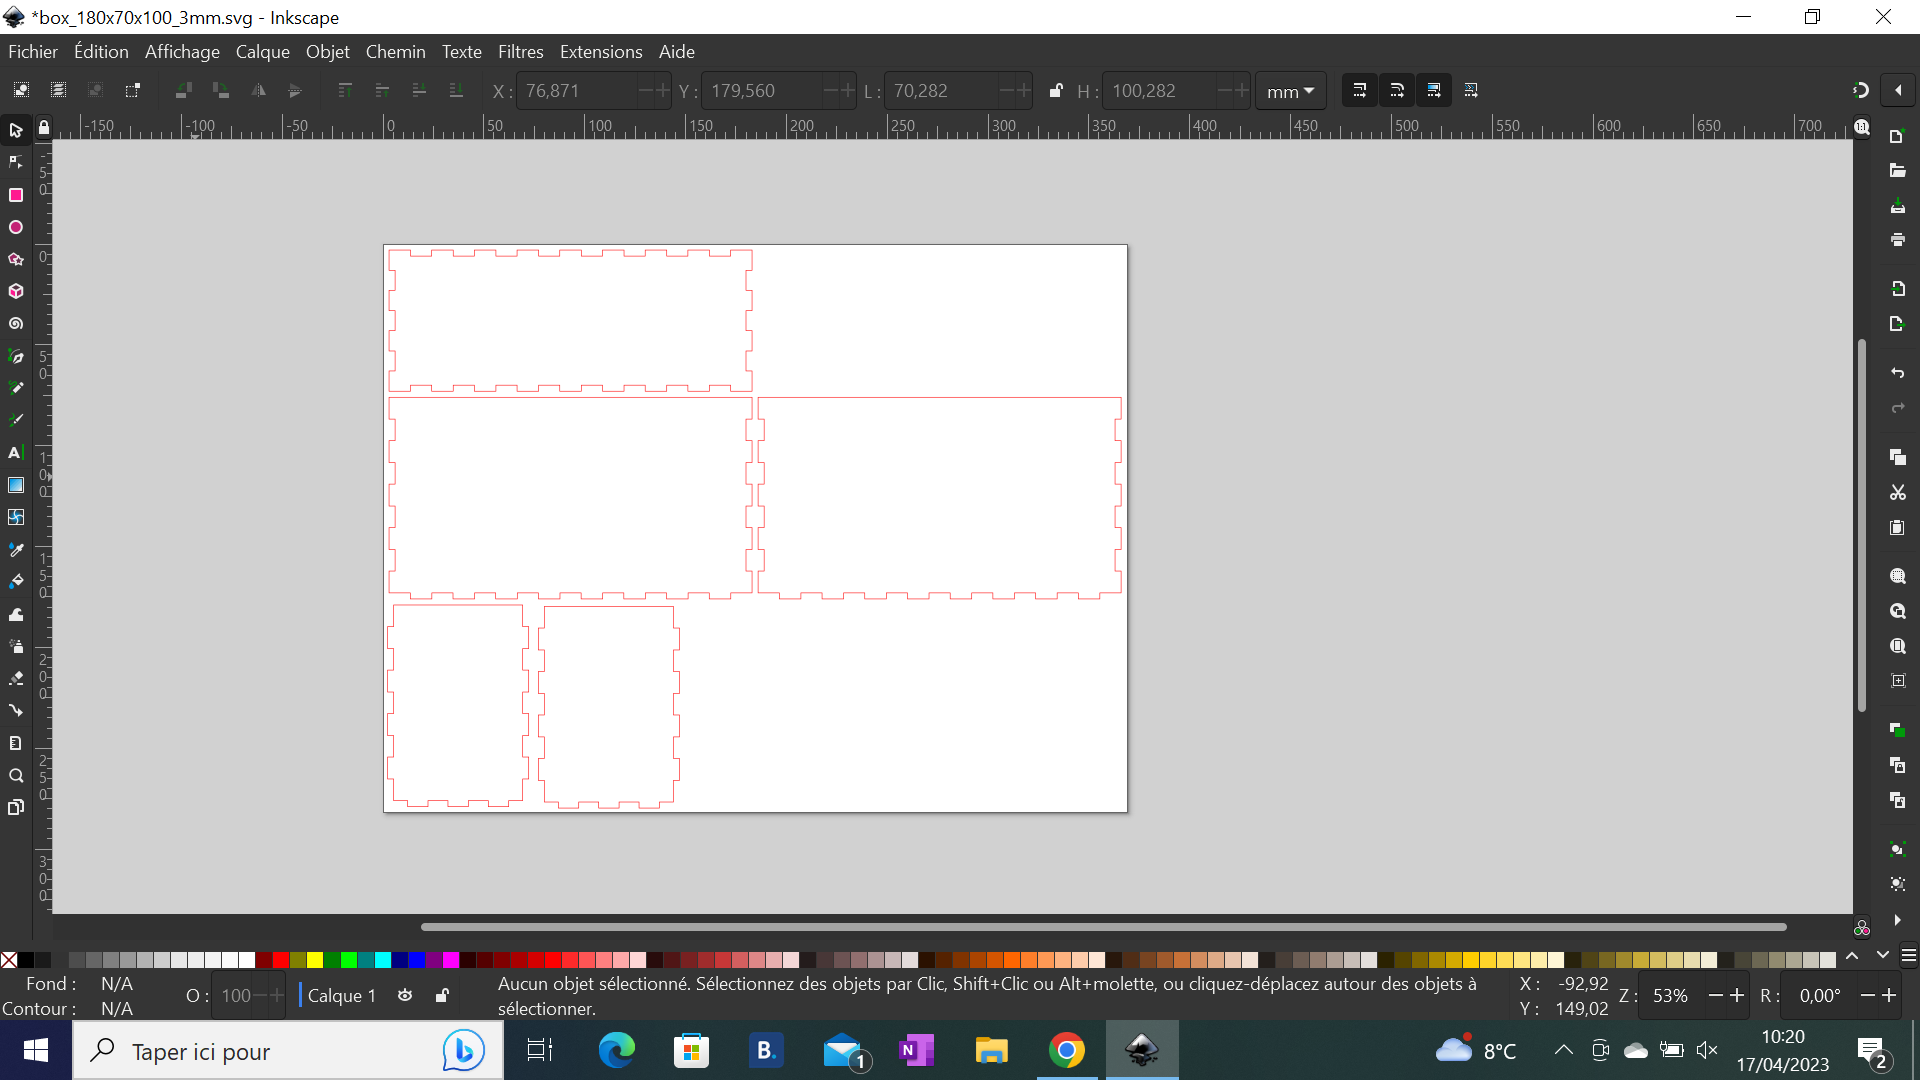
Task: Open the Édition menu
Action: (x=101, y=52)
